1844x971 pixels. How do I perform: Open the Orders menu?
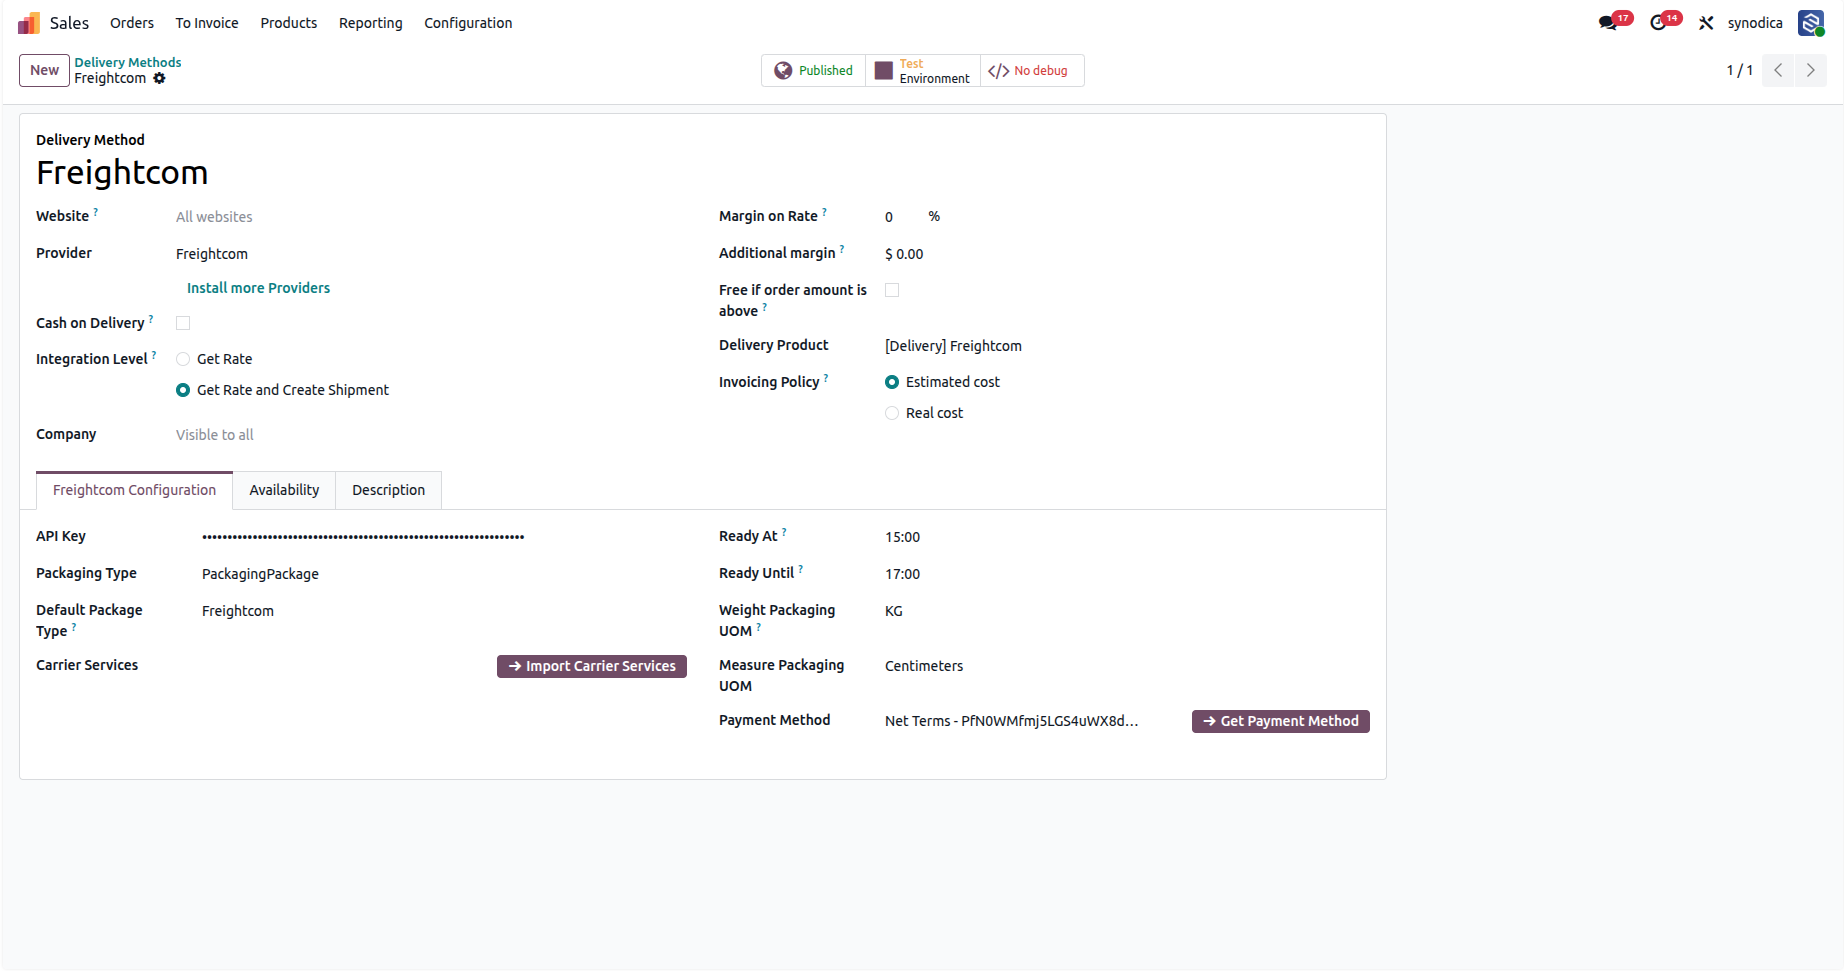pos(132,23)
